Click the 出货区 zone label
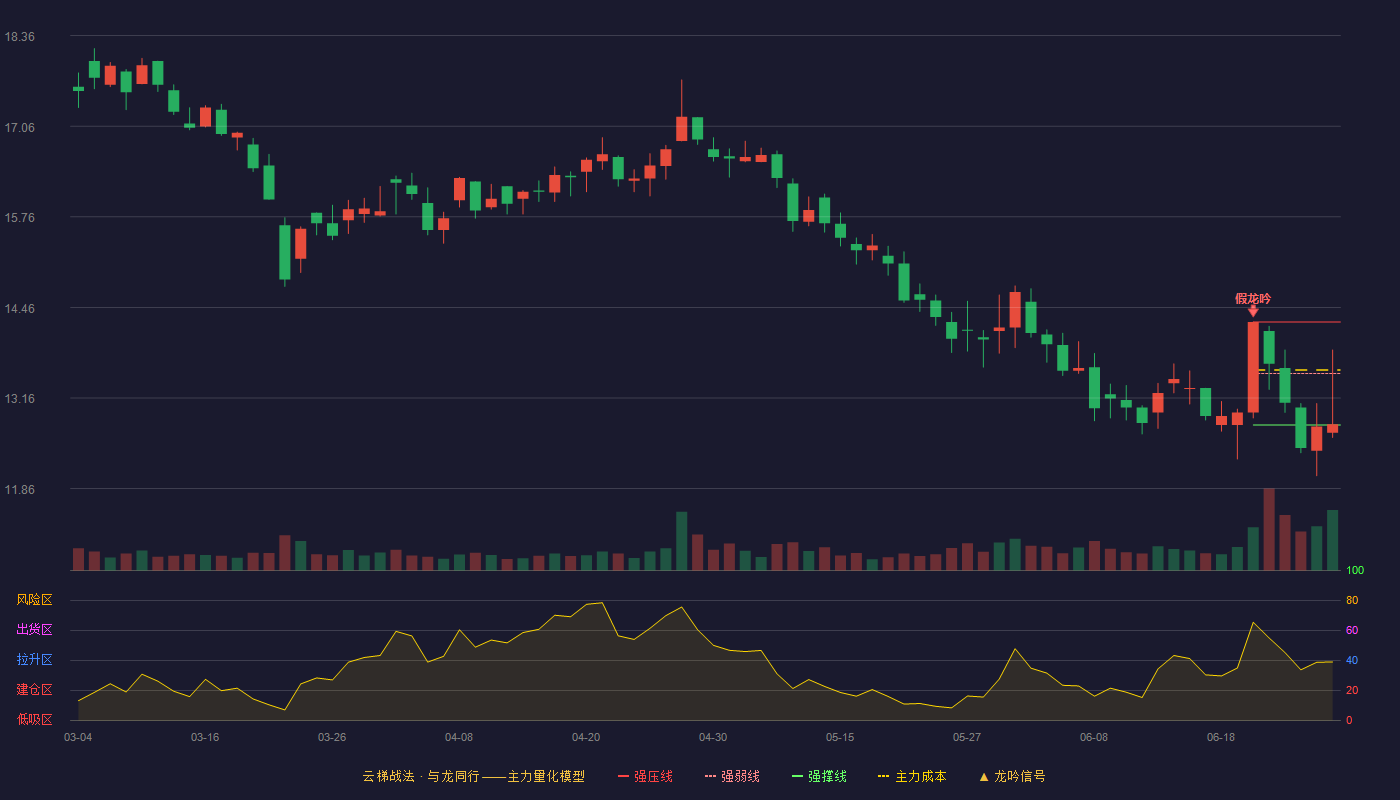The height and width of the screenshot is (800, 1400). coord(34,630)
